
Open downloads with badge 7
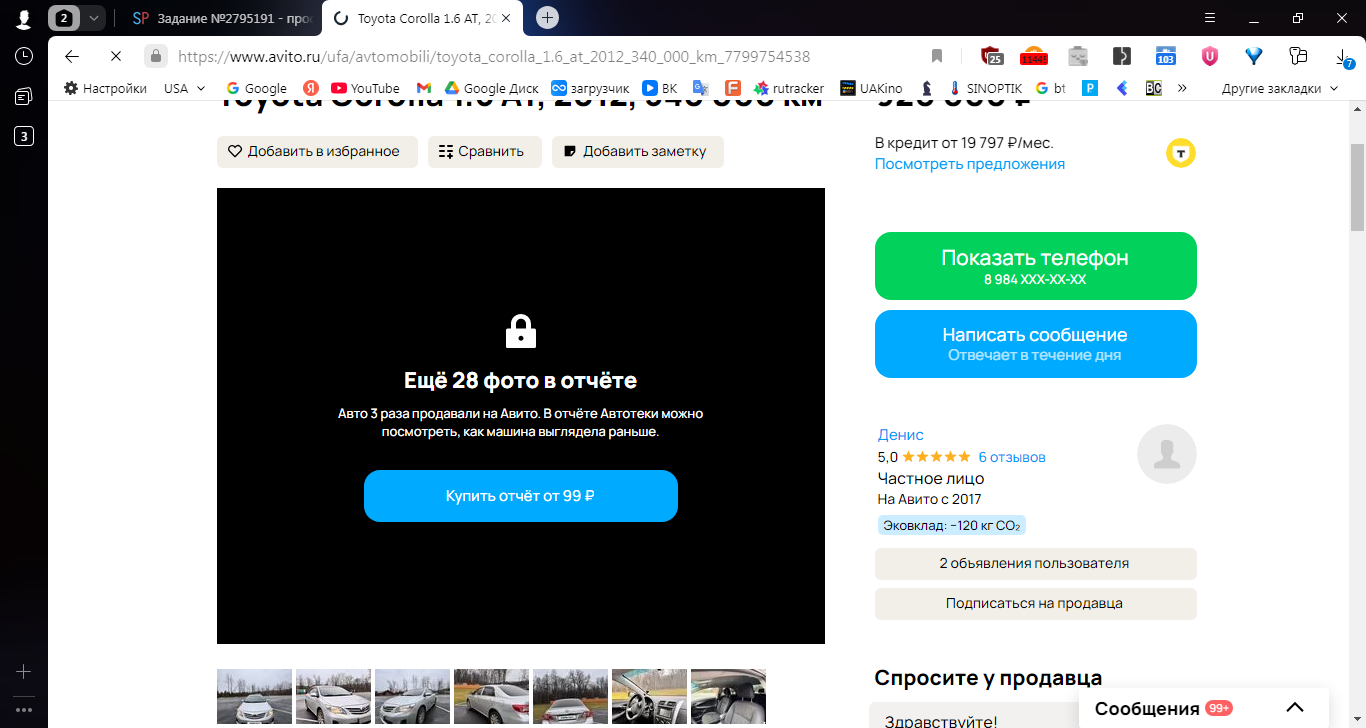click(x=1344, y=58)
